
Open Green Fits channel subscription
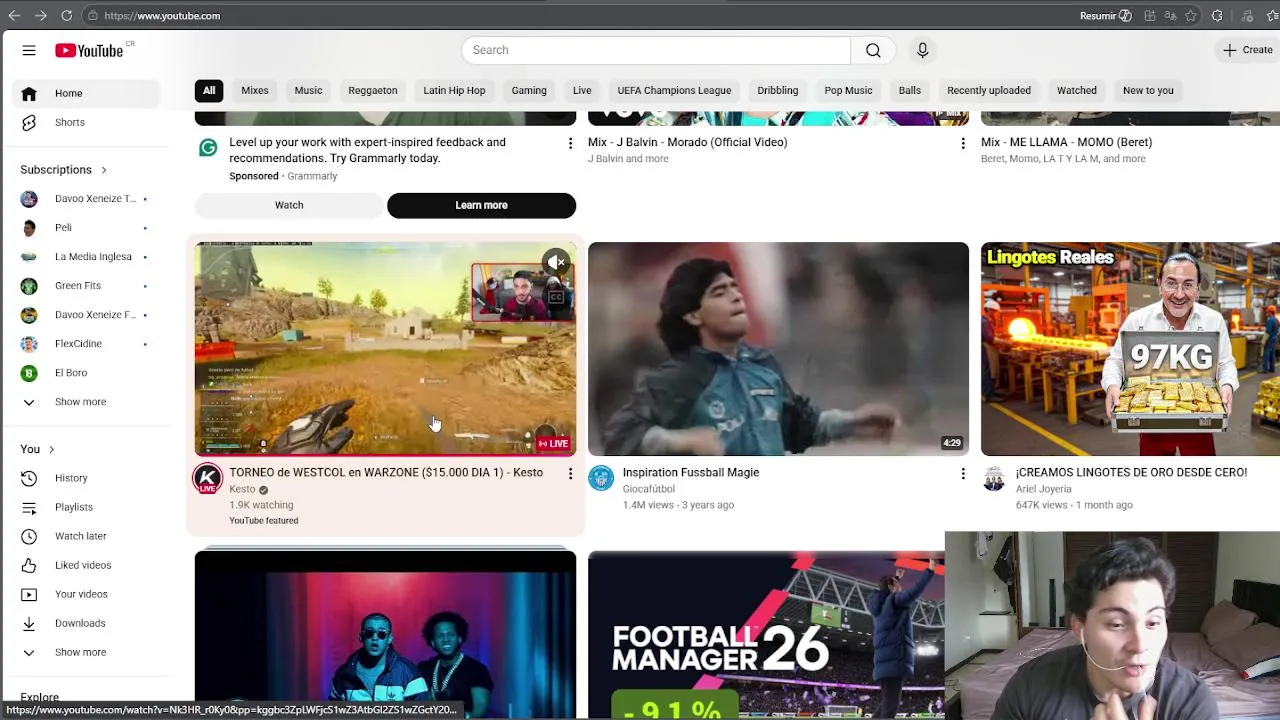coord(85,285)
